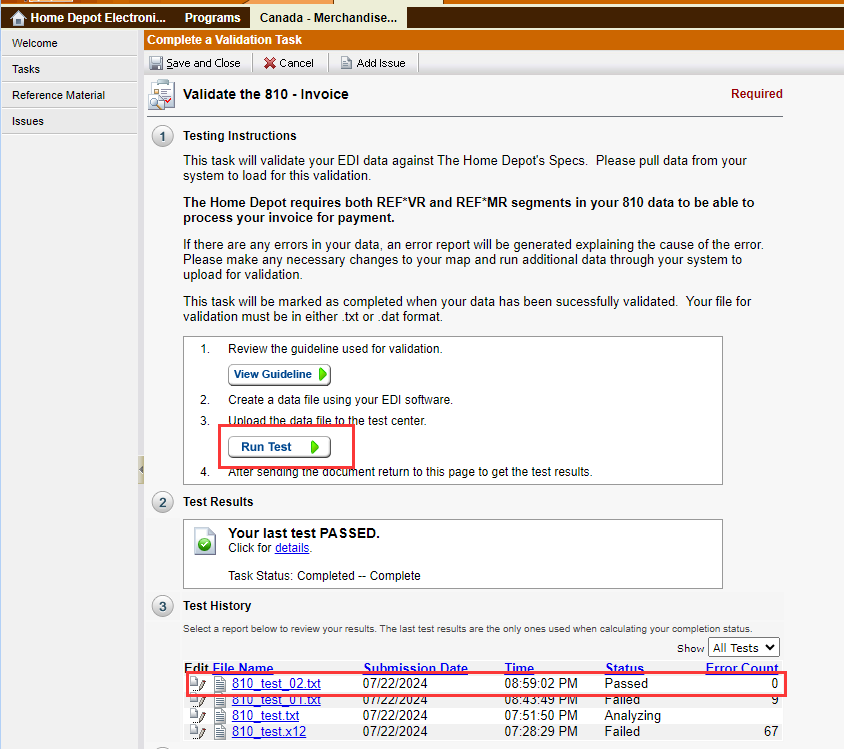Click the 08:59:02 PM time cell
The image size is (844, 749).
(541, 683)
